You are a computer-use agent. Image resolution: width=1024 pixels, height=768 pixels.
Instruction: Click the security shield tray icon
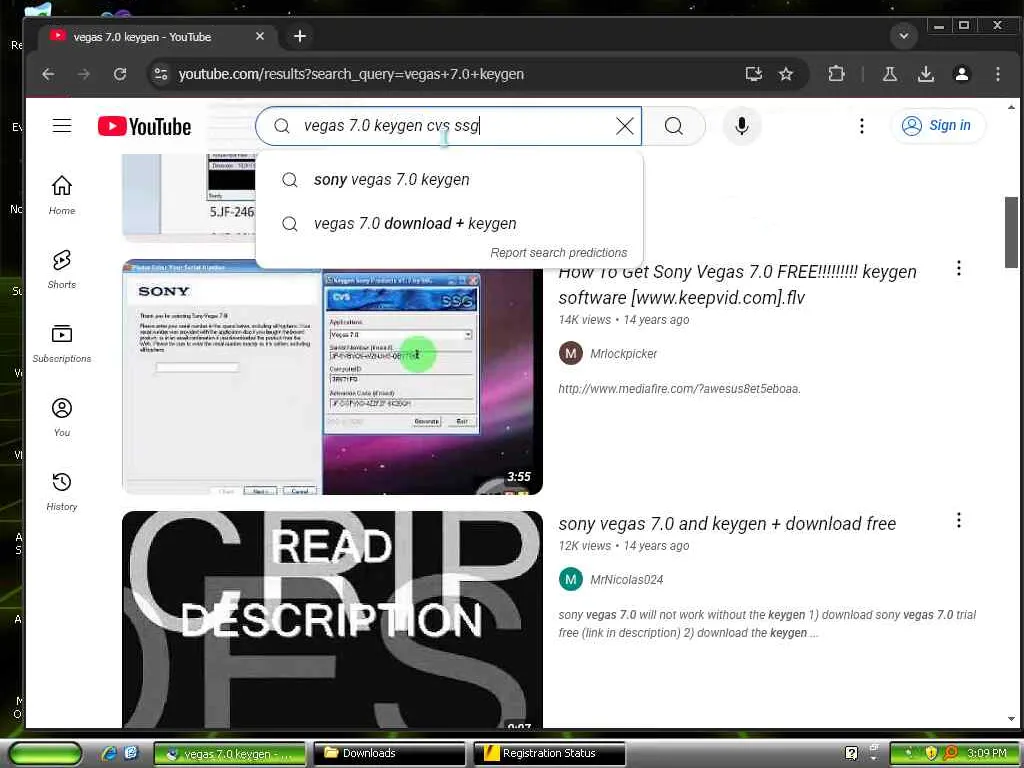931,753
